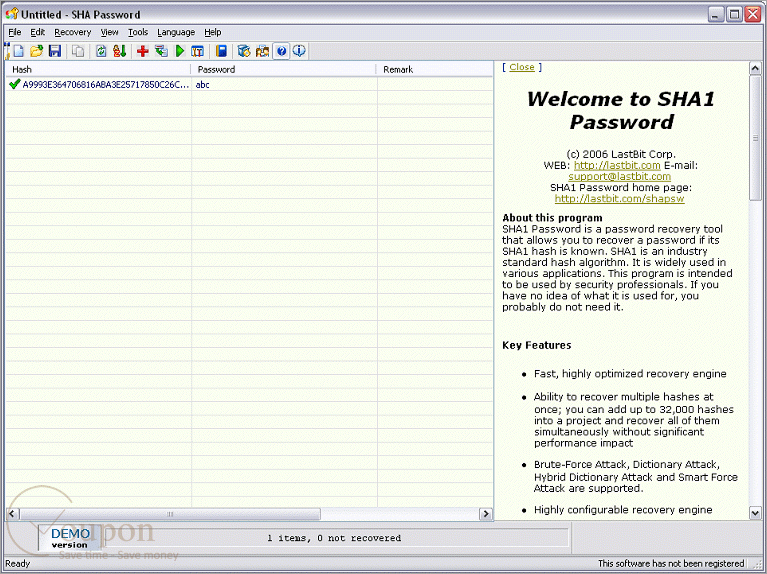Viewport: 767px width, 574px height.
Task: Click the horizontal scrollbar thumb of hash list
Action: click(x=170, y=514)
